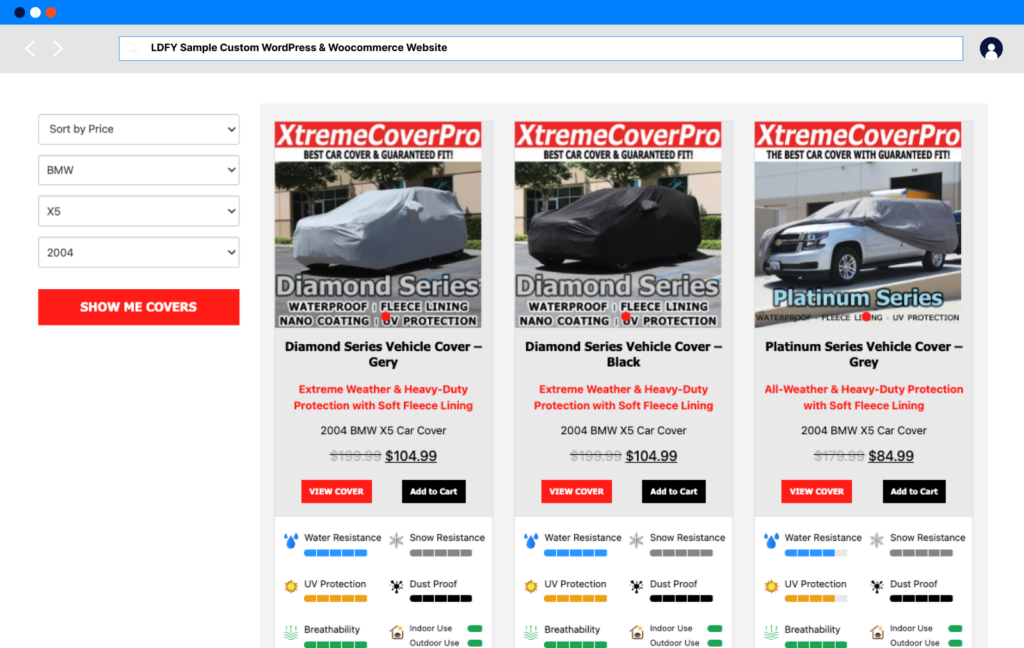Click Water Resistance rating bar on Diamond Gery
This screenshot has height=648, width=1024.
[x=336, y=553]
